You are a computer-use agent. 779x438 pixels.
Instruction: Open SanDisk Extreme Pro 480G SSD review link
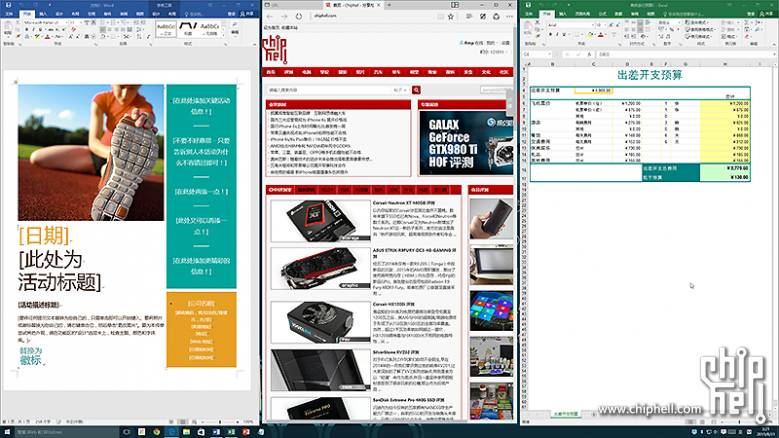pos(408,400)
